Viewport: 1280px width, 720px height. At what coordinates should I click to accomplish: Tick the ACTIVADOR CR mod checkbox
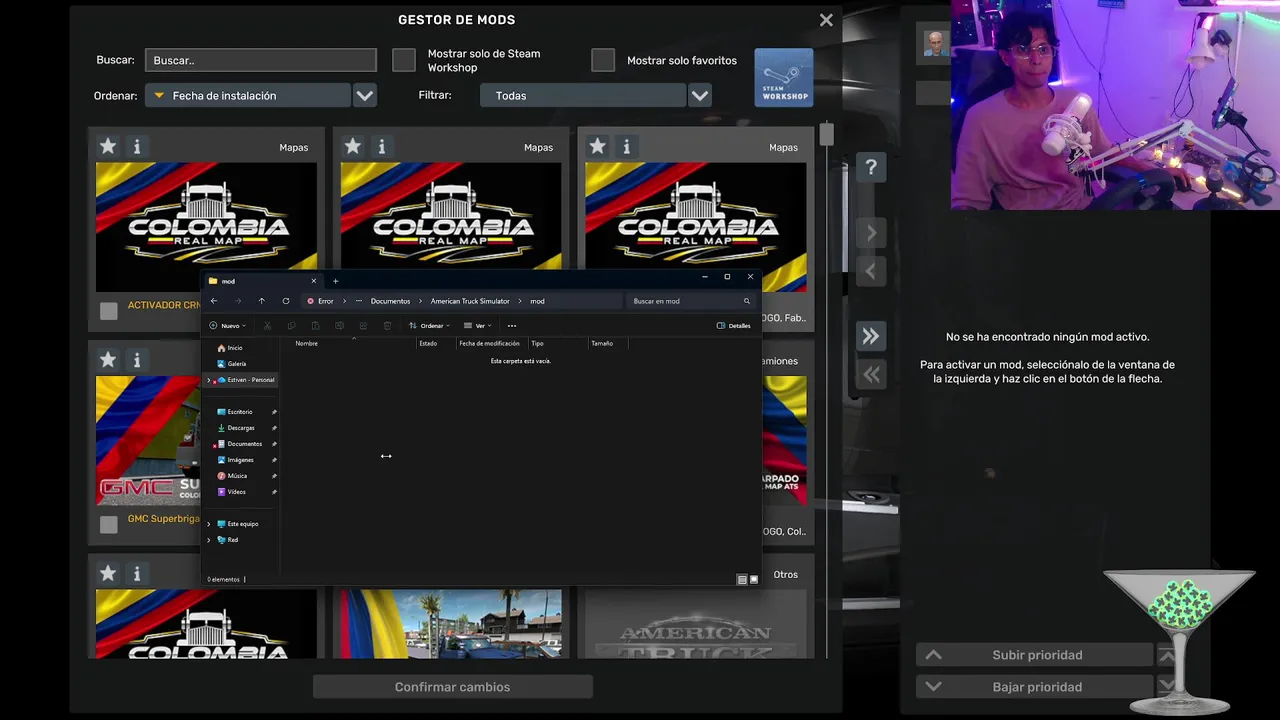point(108,310)
